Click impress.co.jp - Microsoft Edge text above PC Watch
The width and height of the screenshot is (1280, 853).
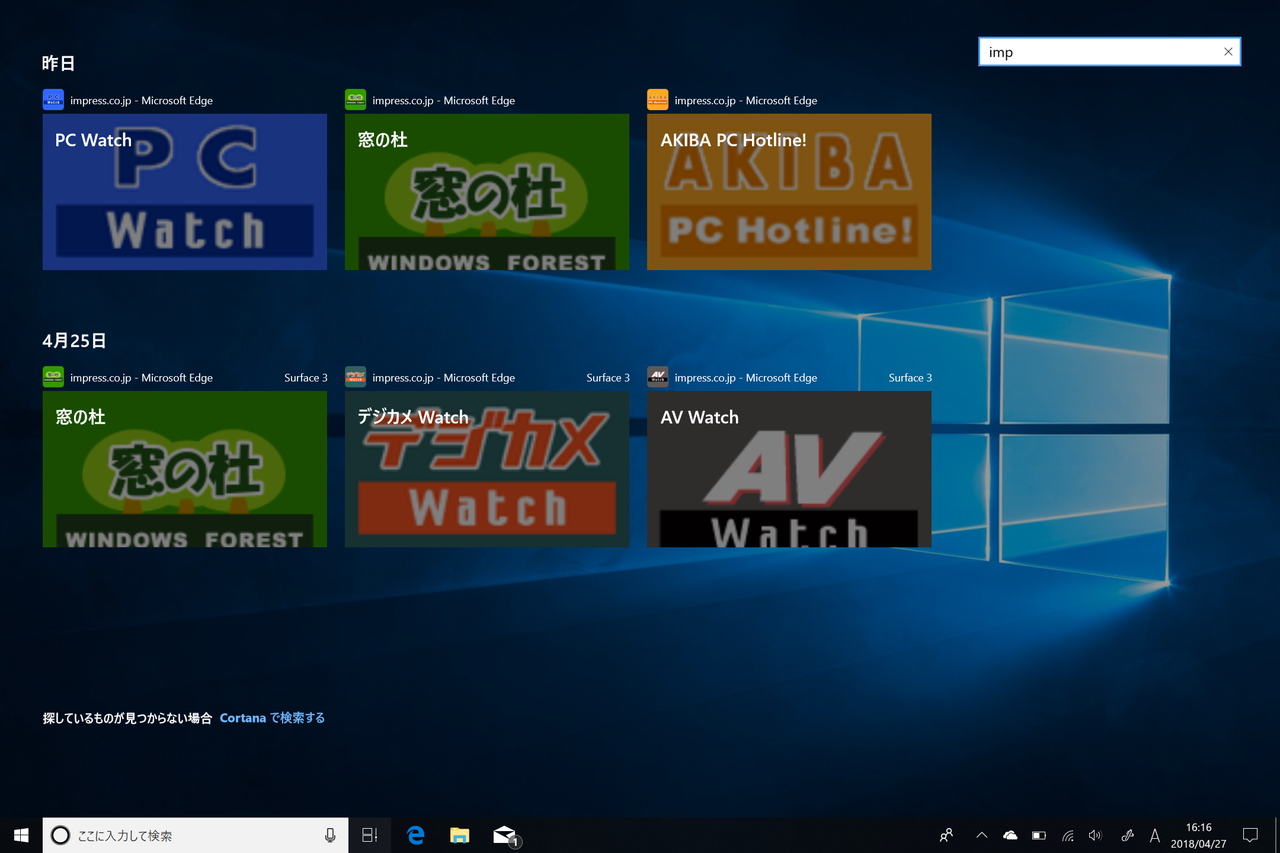coord(141,100)
